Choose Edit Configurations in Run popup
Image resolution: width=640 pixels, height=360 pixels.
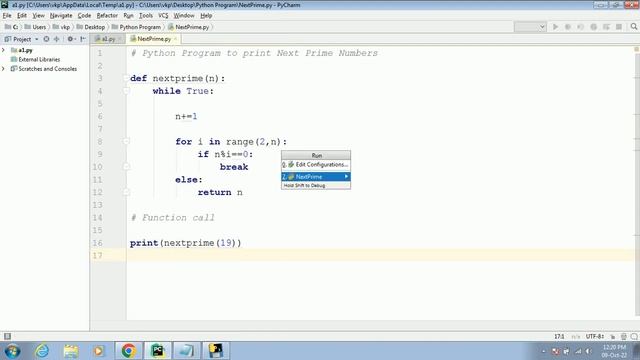316,164
